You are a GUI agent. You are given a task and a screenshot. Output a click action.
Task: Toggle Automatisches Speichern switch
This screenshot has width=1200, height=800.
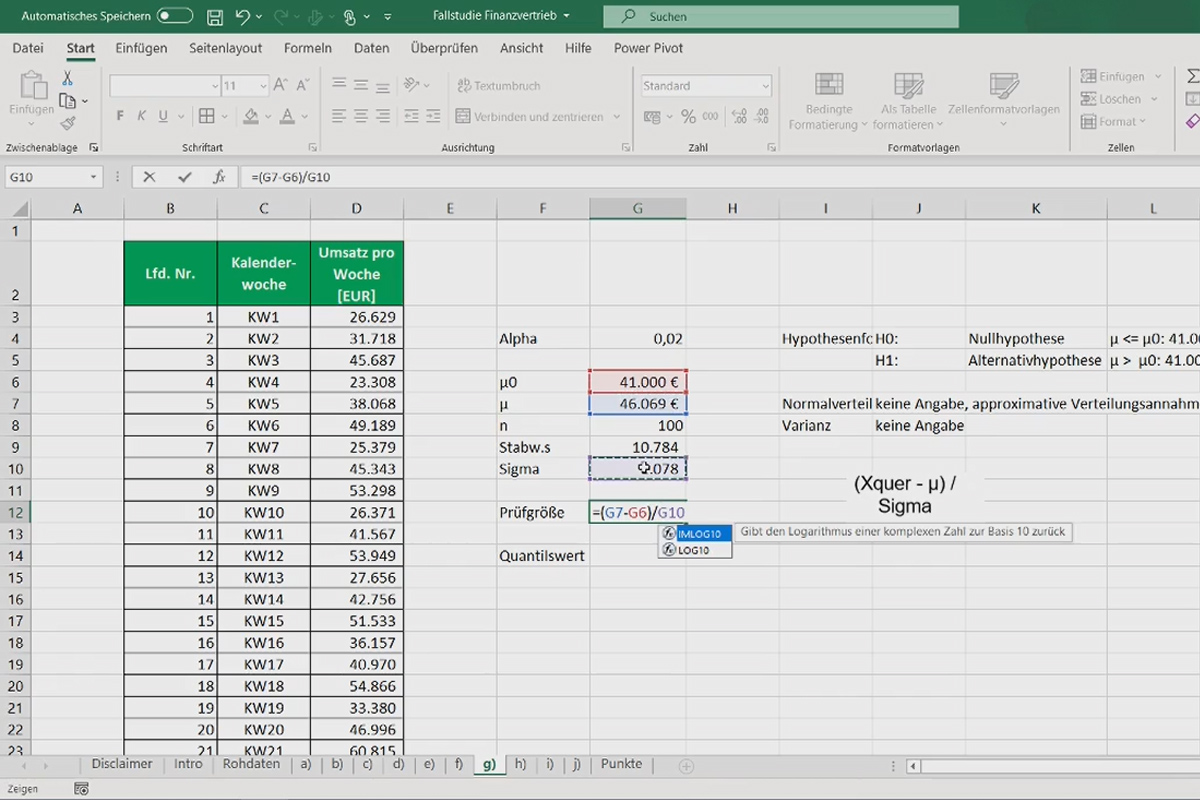tap(175, 17)
